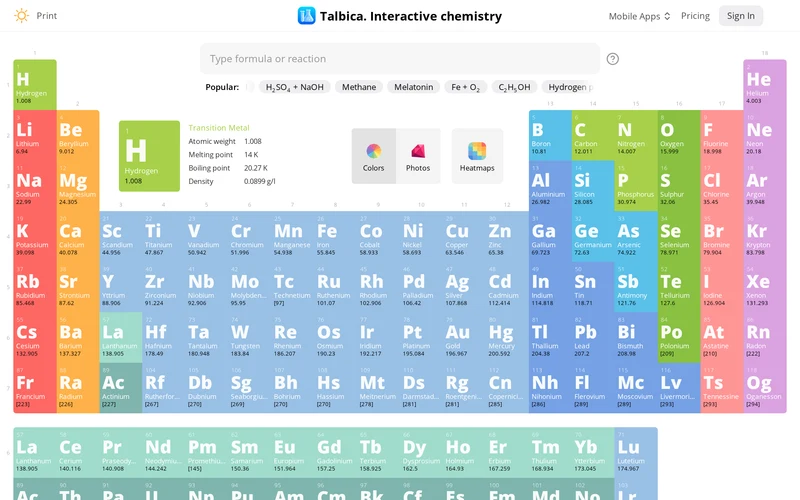Select the C2H5OH popular chip

514,87
